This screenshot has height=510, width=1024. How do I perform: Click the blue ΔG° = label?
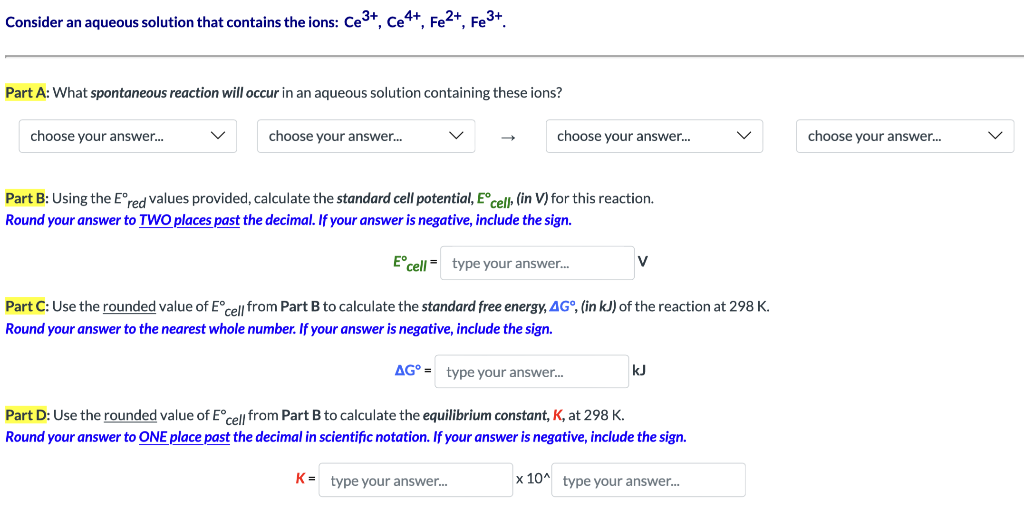412,371
